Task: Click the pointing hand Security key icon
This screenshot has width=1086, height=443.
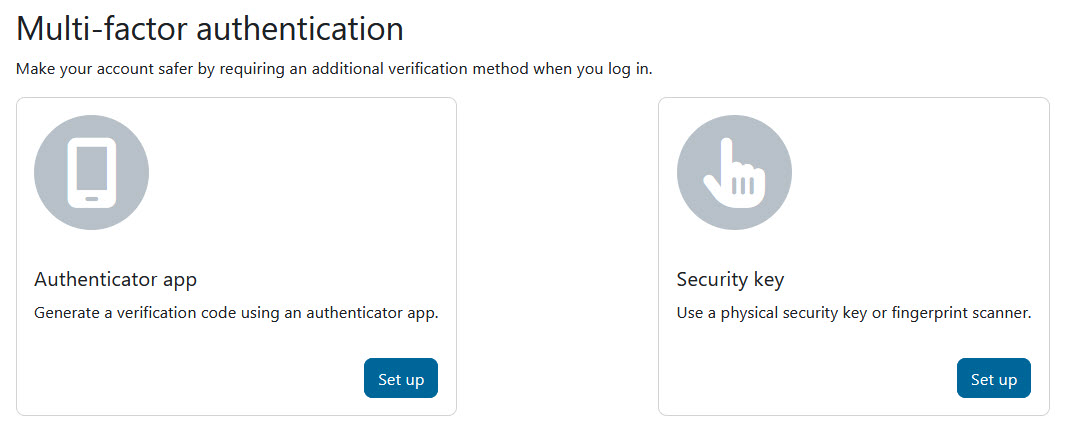Action: pyautogui.click(x=734, y=172)
